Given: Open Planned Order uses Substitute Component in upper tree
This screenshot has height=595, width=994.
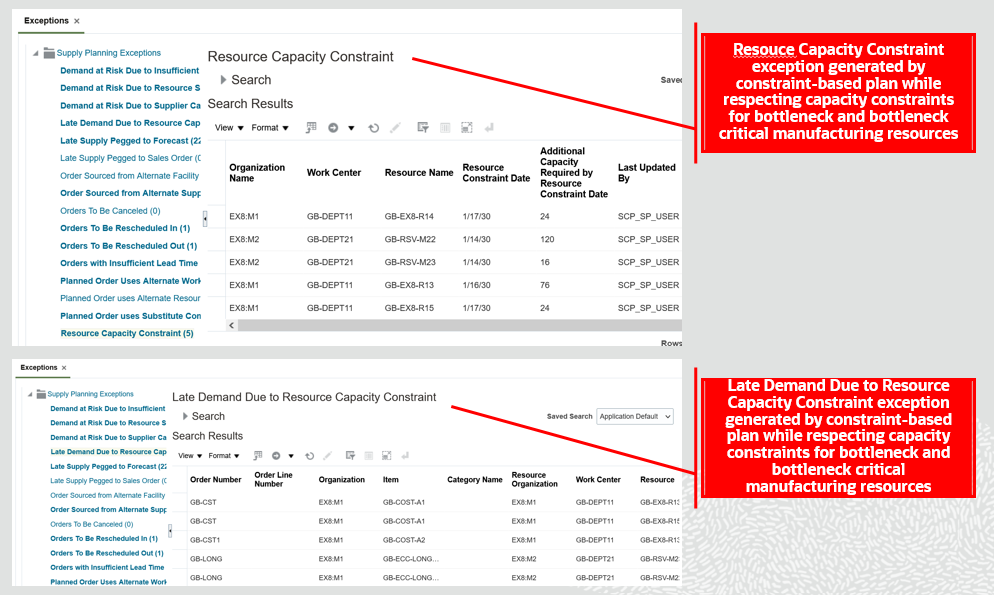Looking at the screenshot, I should 131,316.
